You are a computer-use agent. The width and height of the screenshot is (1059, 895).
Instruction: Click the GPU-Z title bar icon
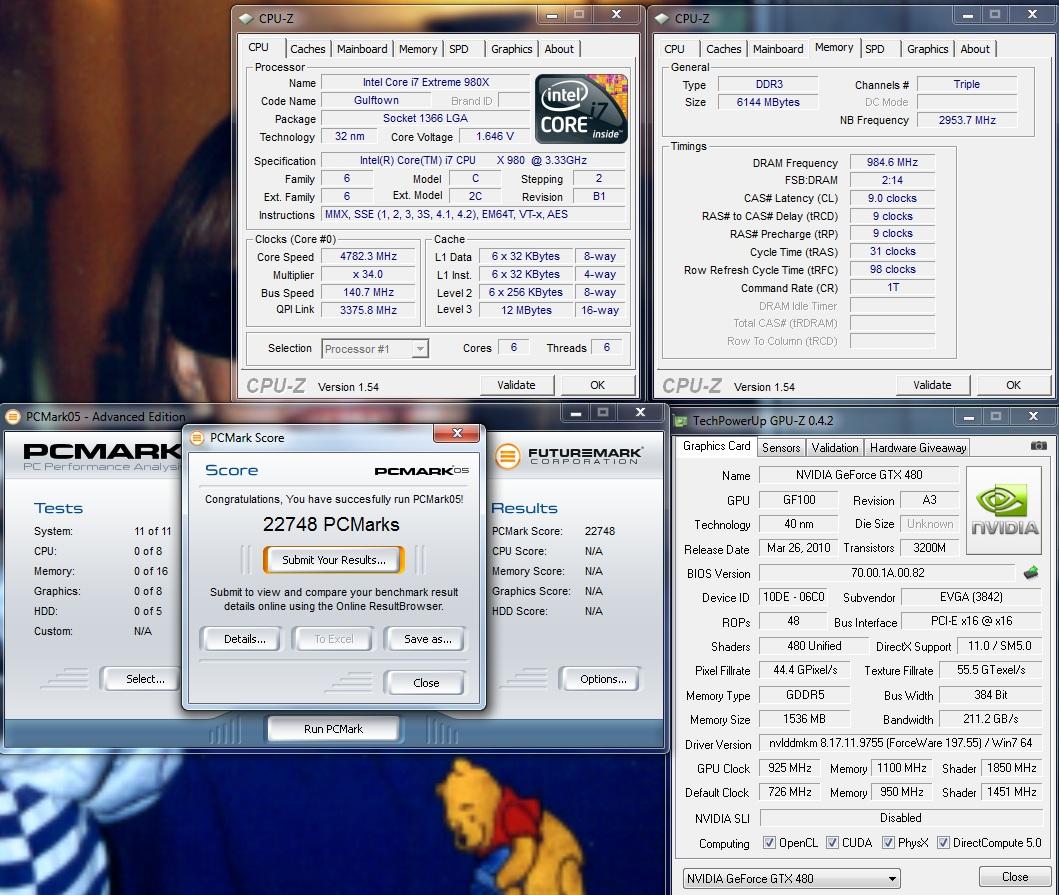pyautogui.click(x=681, y=421)
